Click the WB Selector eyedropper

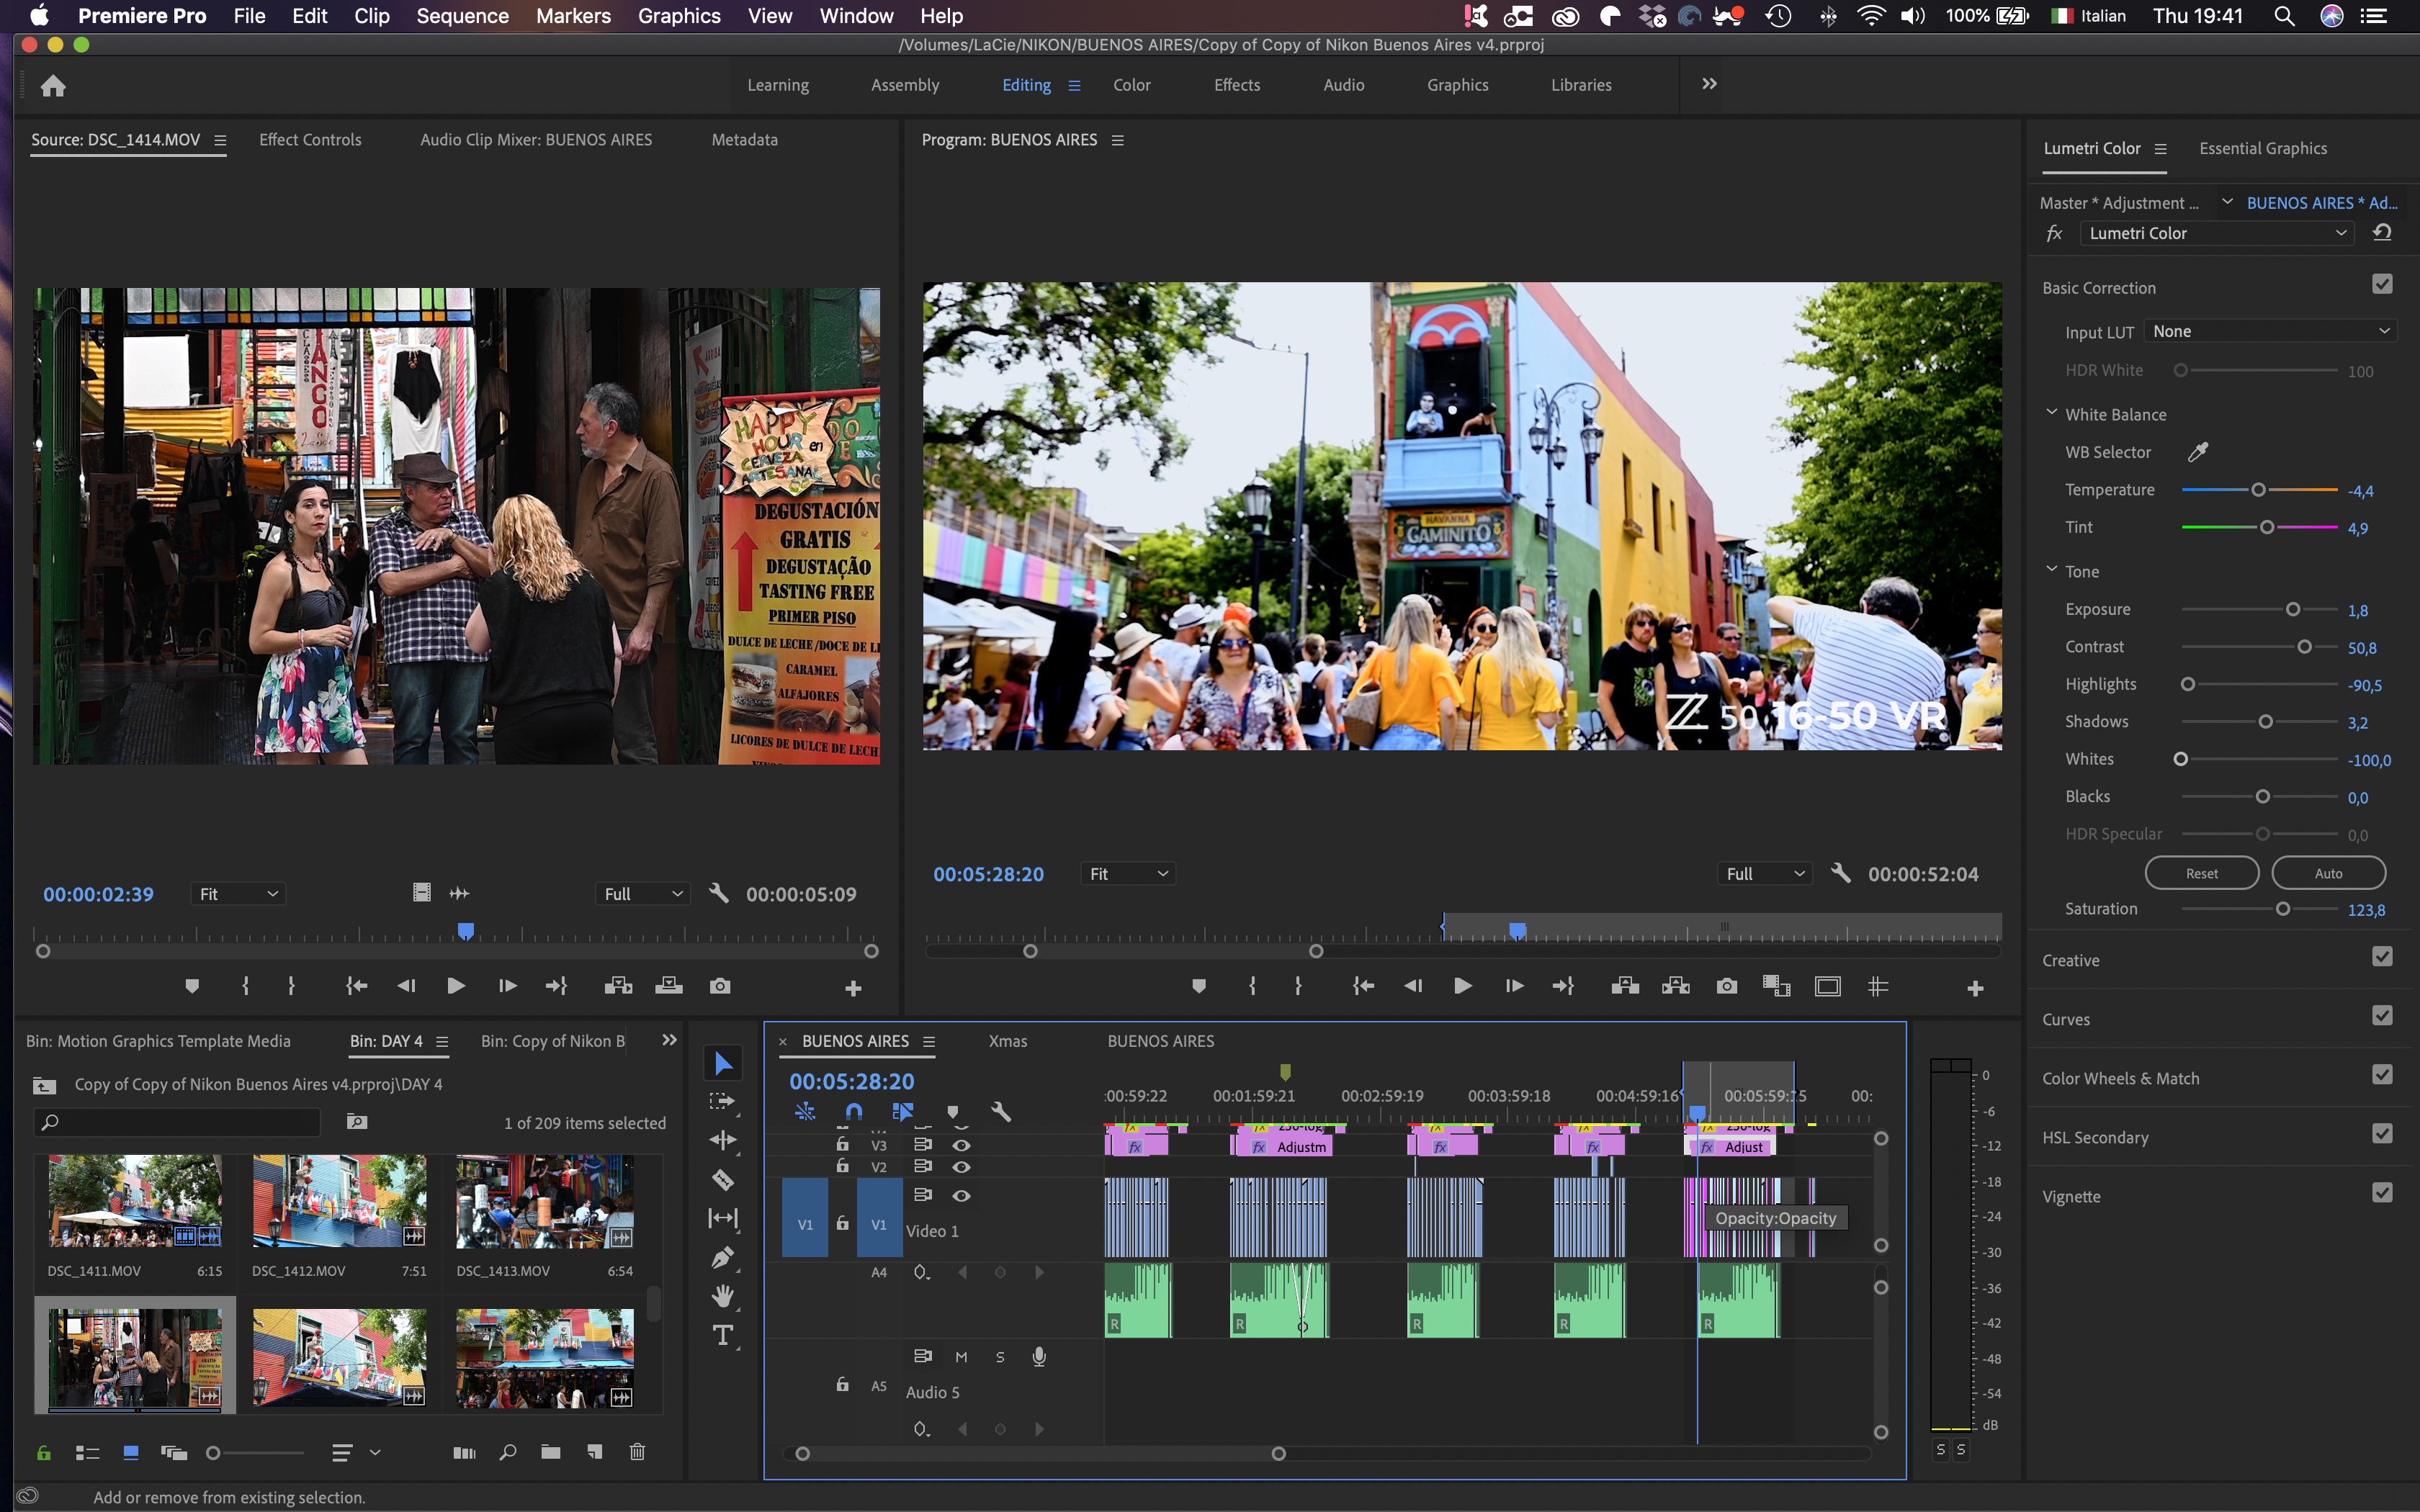click(2197, 452)
